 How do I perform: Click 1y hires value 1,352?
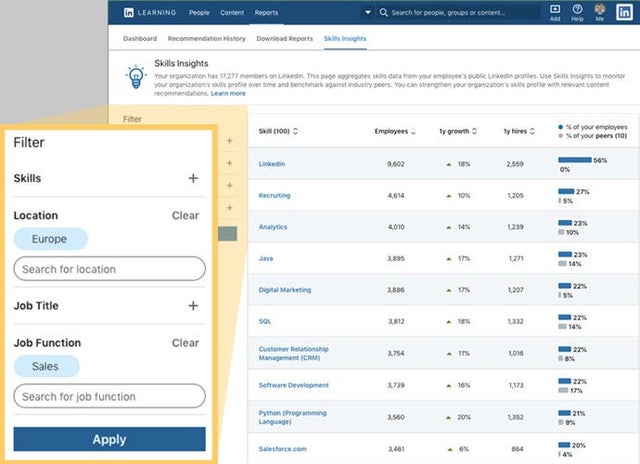tap(515, 417)
